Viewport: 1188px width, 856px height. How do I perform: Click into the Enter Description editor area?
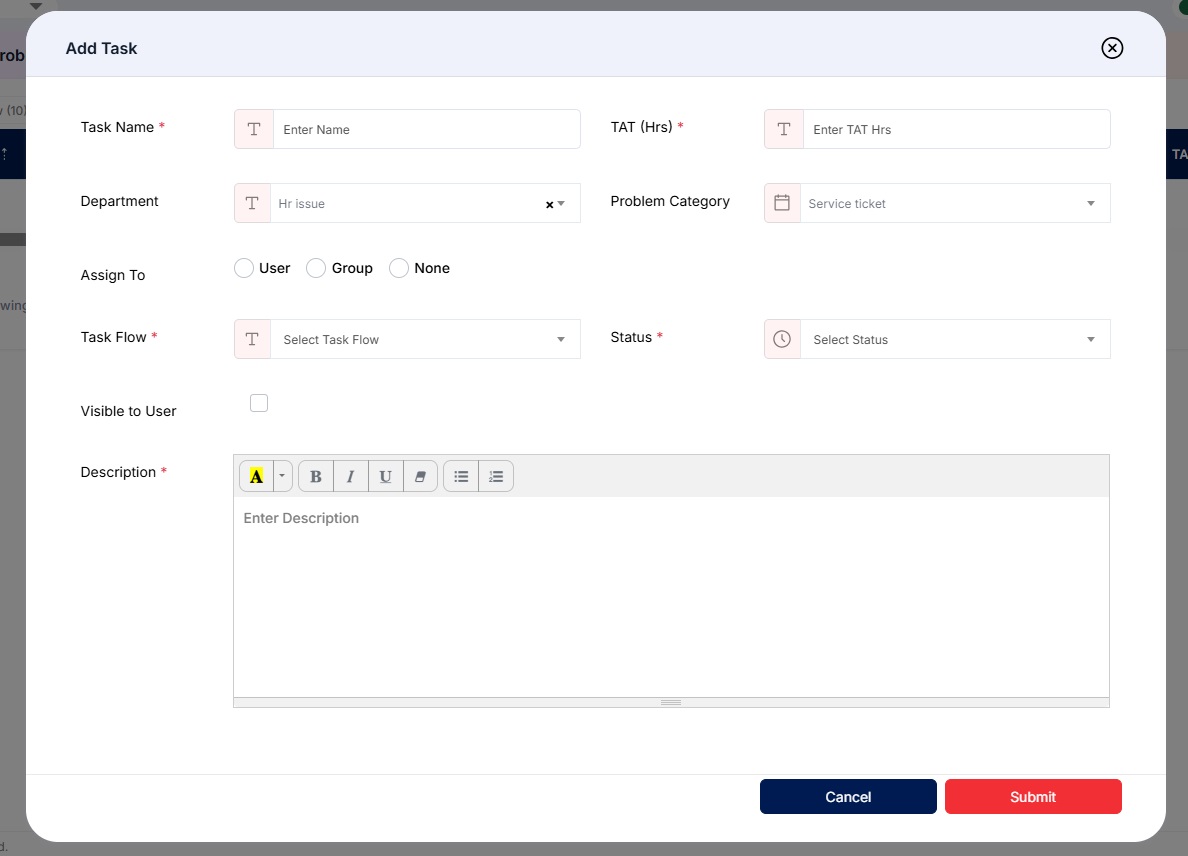point(671,596)
